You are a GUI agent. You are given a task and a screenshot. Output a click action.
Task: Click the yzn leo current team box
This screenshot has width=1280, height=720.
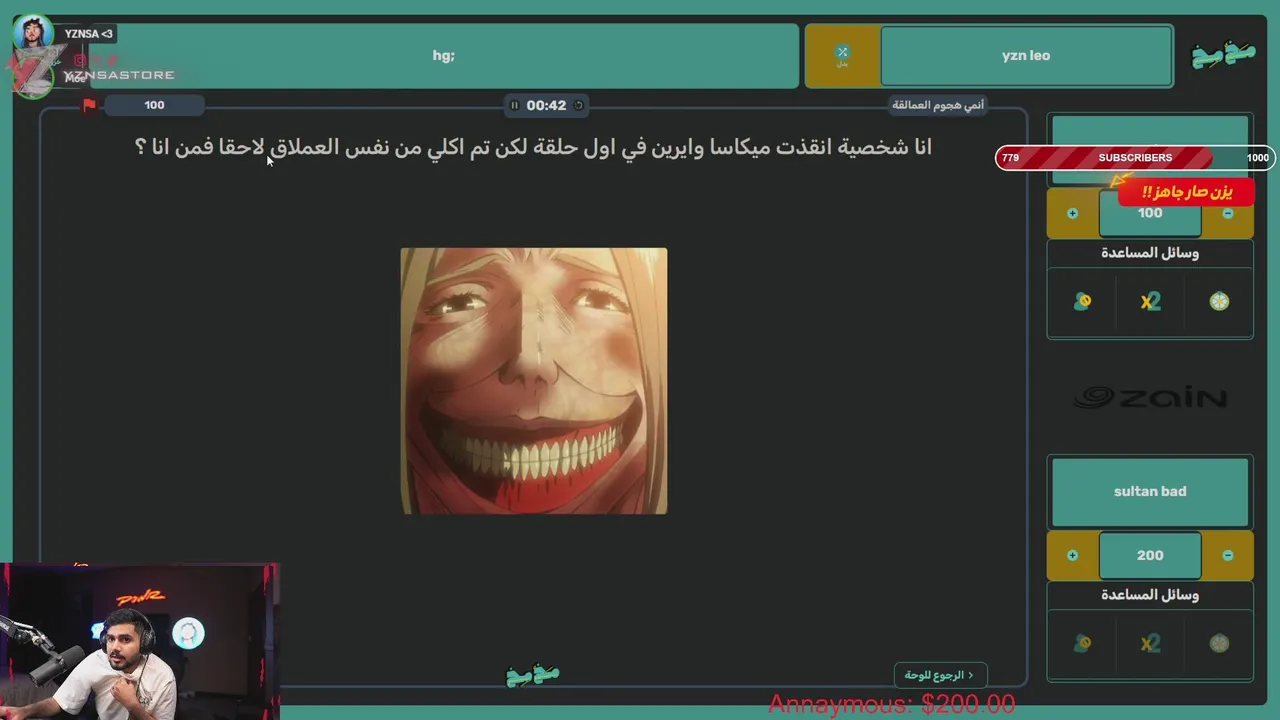coord(1026,56)
